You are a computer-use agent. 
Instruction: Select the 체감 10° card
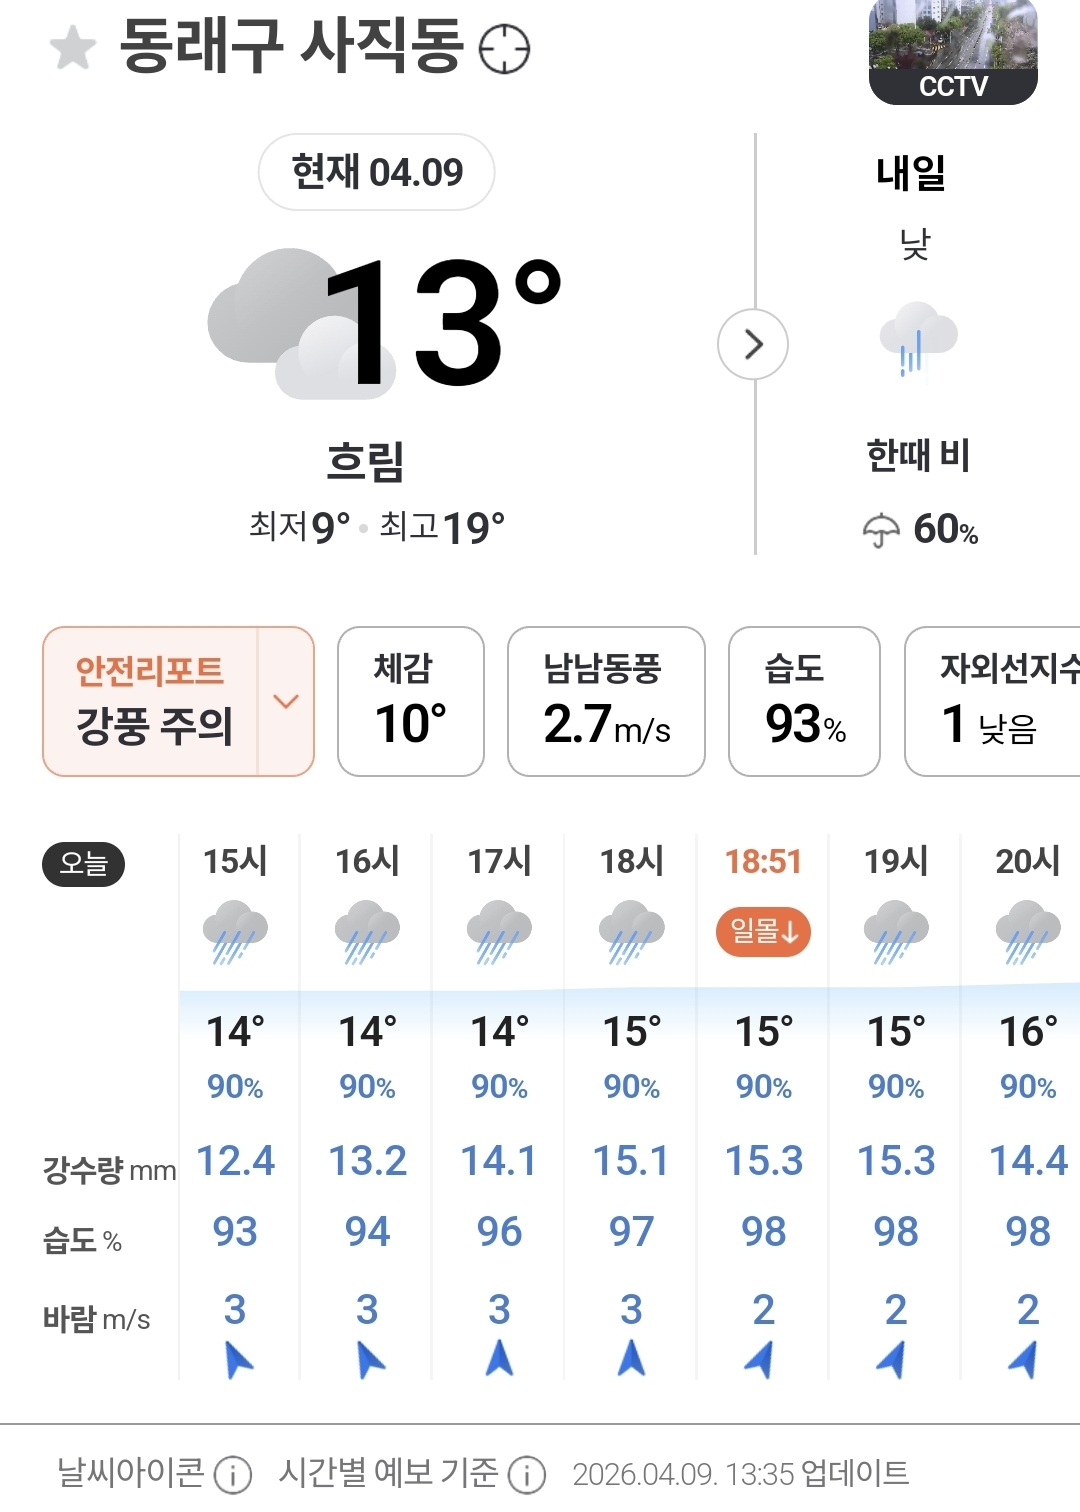click(x=411, y=701)
